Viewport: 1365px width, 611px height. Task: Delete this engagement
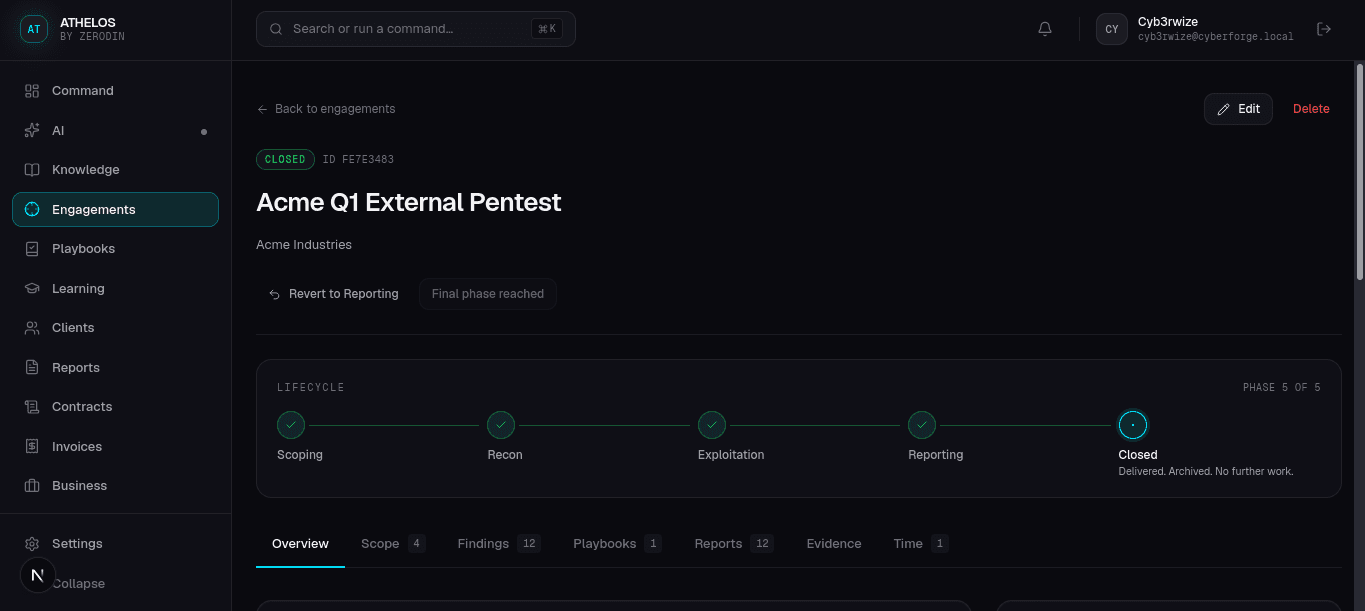point(1311,109)
